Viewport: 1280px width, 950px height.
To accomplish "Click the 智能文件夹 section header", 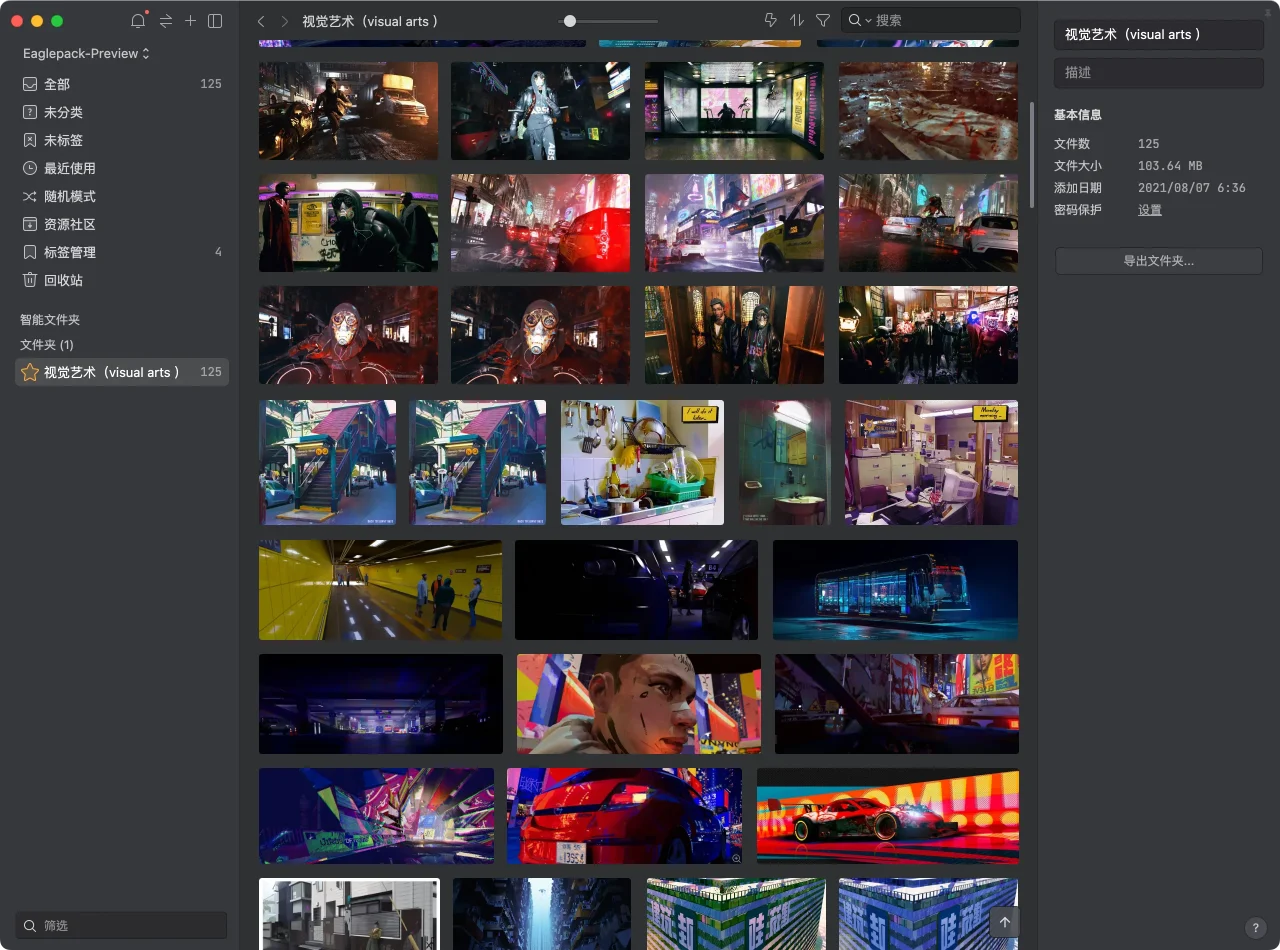I will coord(50,320).
